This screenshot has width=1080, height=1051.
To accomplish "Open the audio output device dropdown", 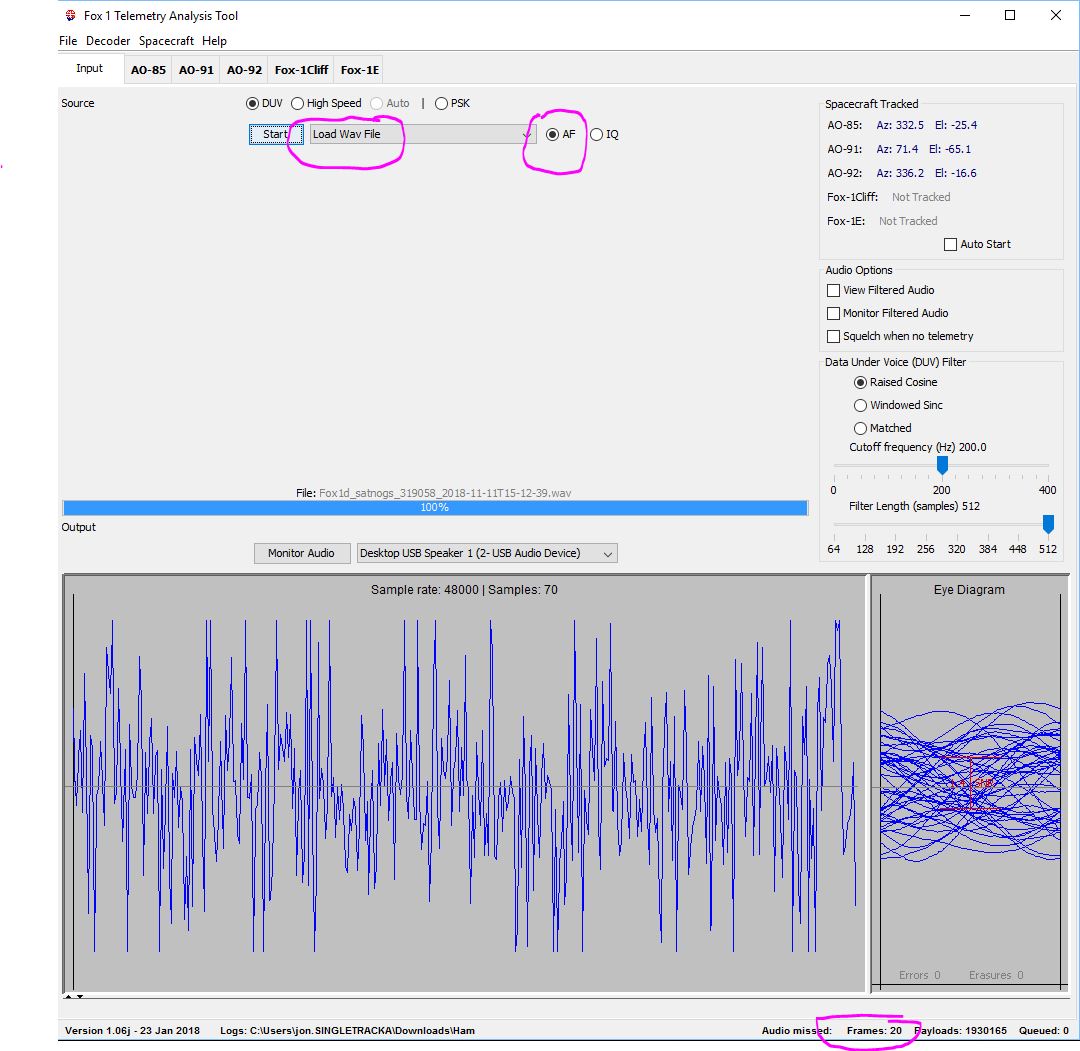I will coord(608,553).
